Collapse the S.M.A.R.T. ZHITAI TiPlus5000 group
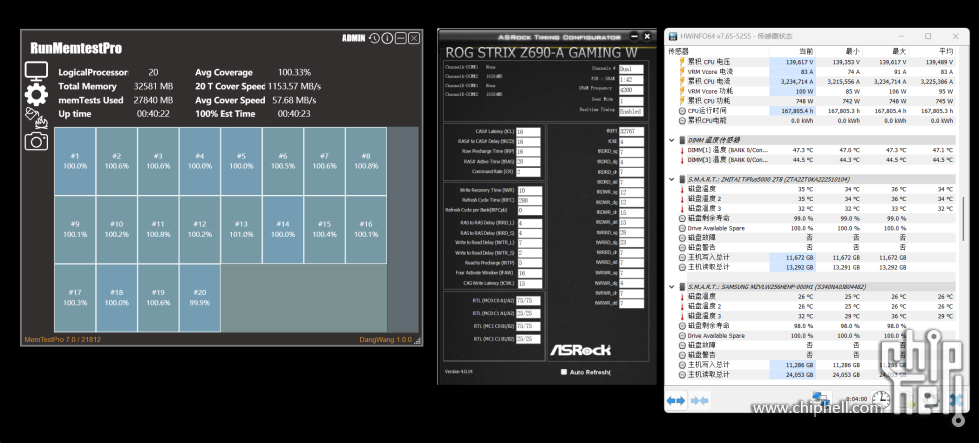 click(672, 179)
